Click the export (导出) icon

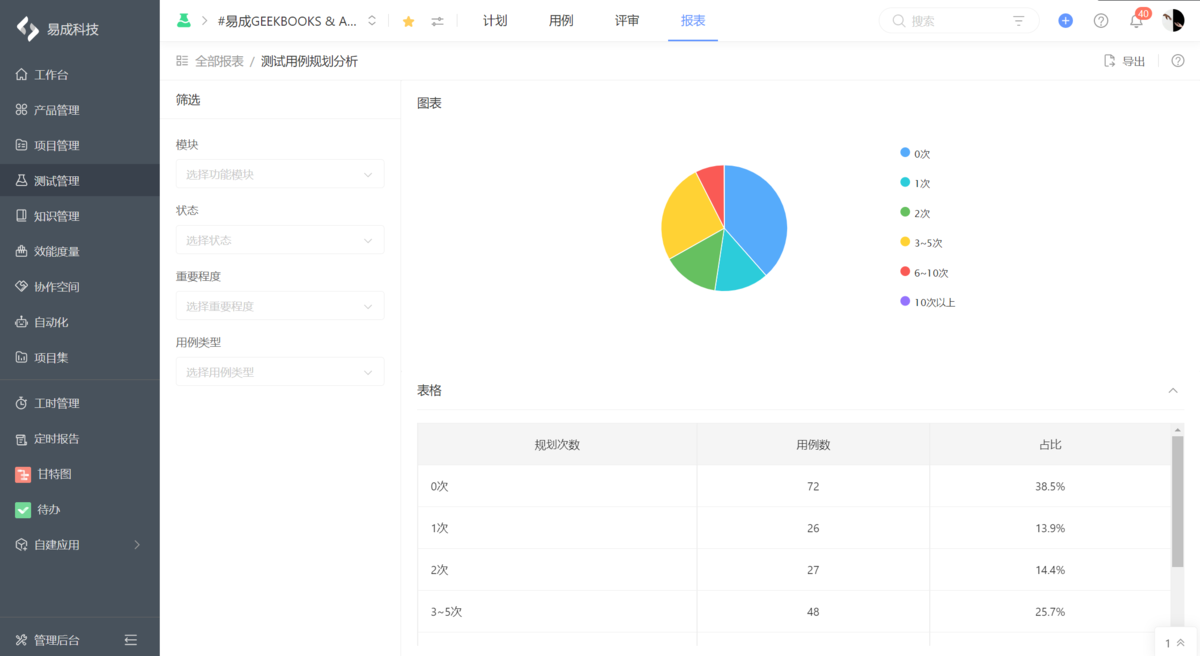point(1112,60)
